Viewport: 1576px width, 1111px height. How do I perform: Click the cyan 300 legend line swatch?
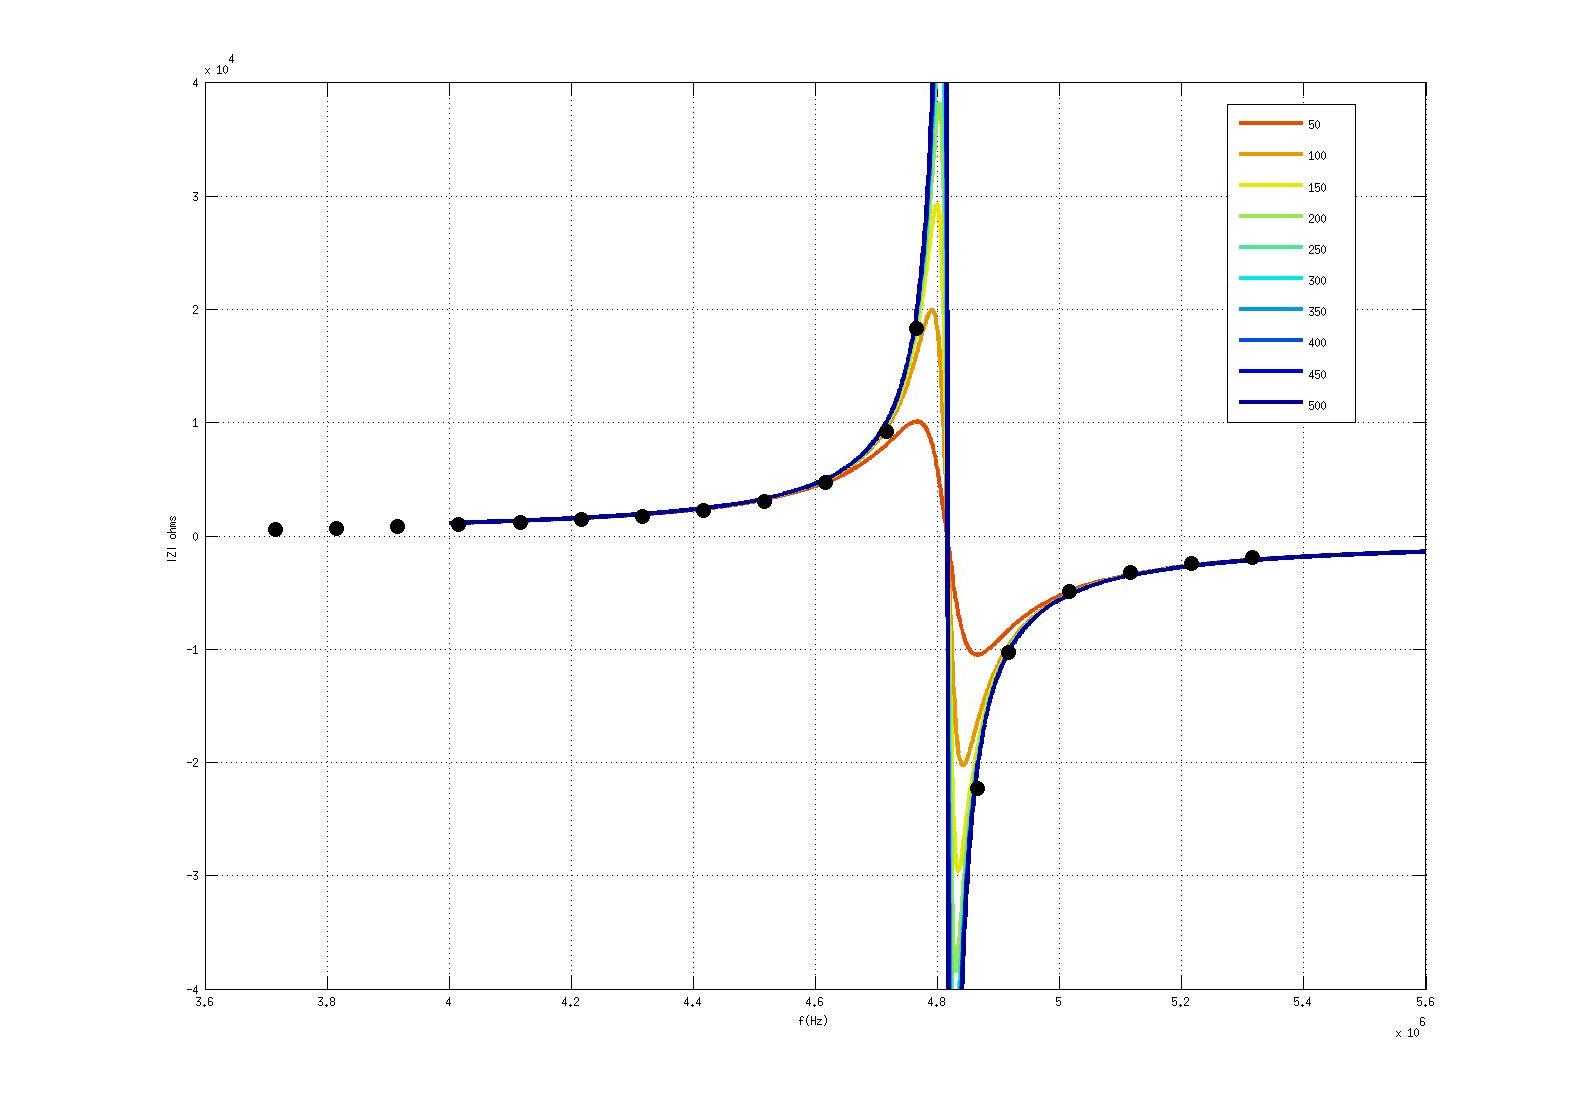point(1271,279)
